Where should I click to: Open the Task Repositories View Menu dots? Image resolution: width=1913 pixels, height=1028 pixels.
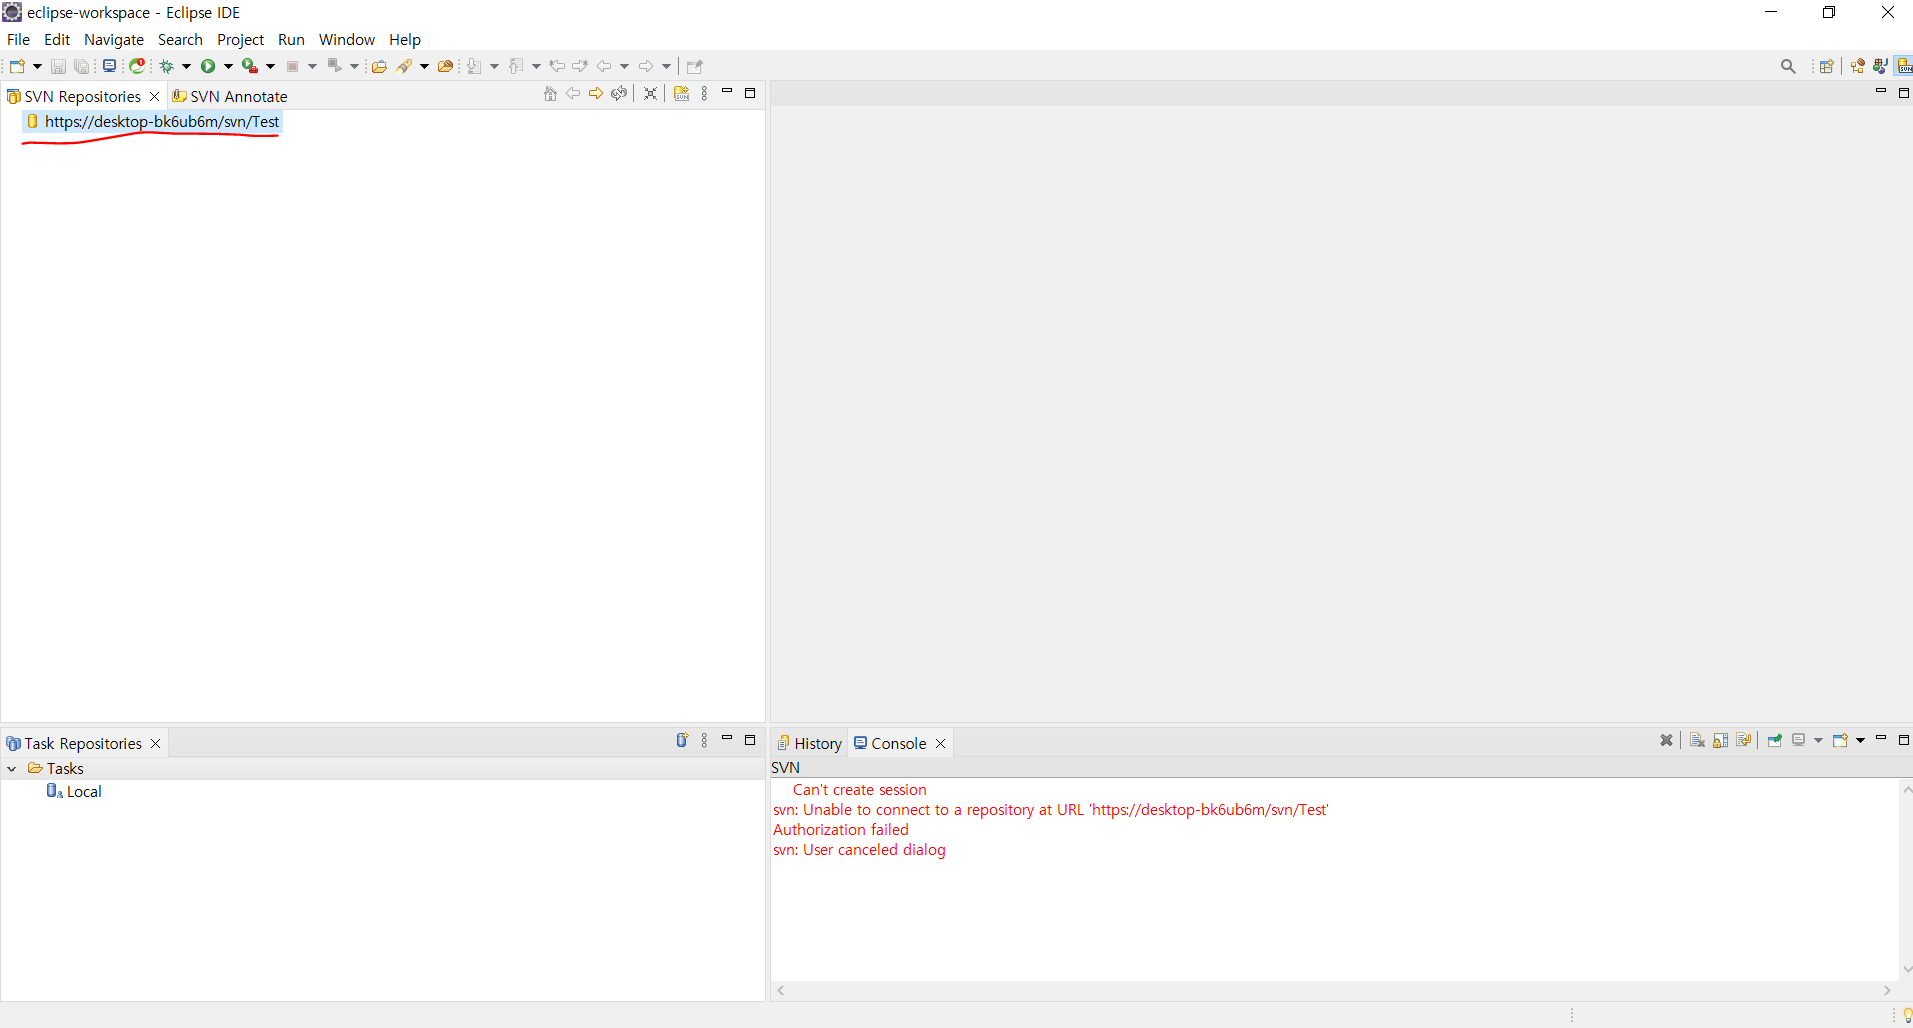[705, 740]
